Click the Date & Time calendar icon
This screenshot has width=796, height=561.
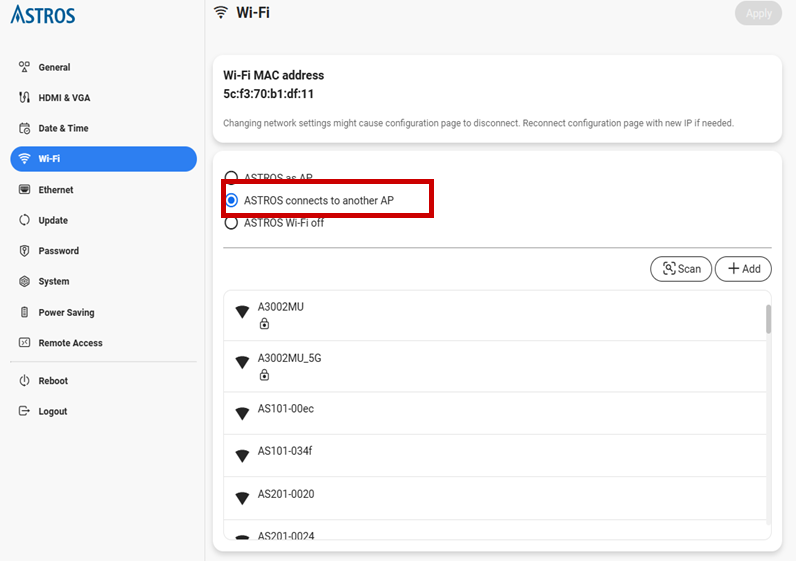pos(25,128)
